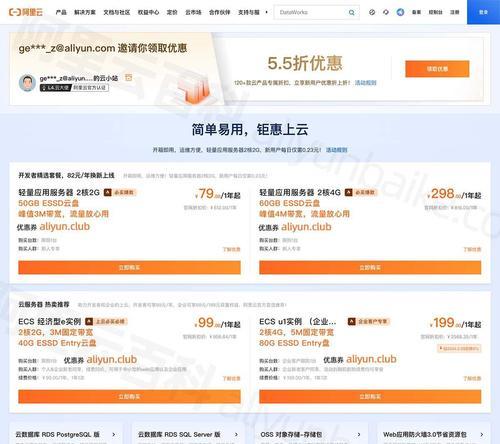Click the 控制台 link in header
500x444 pixels.
tap(435, 12)
